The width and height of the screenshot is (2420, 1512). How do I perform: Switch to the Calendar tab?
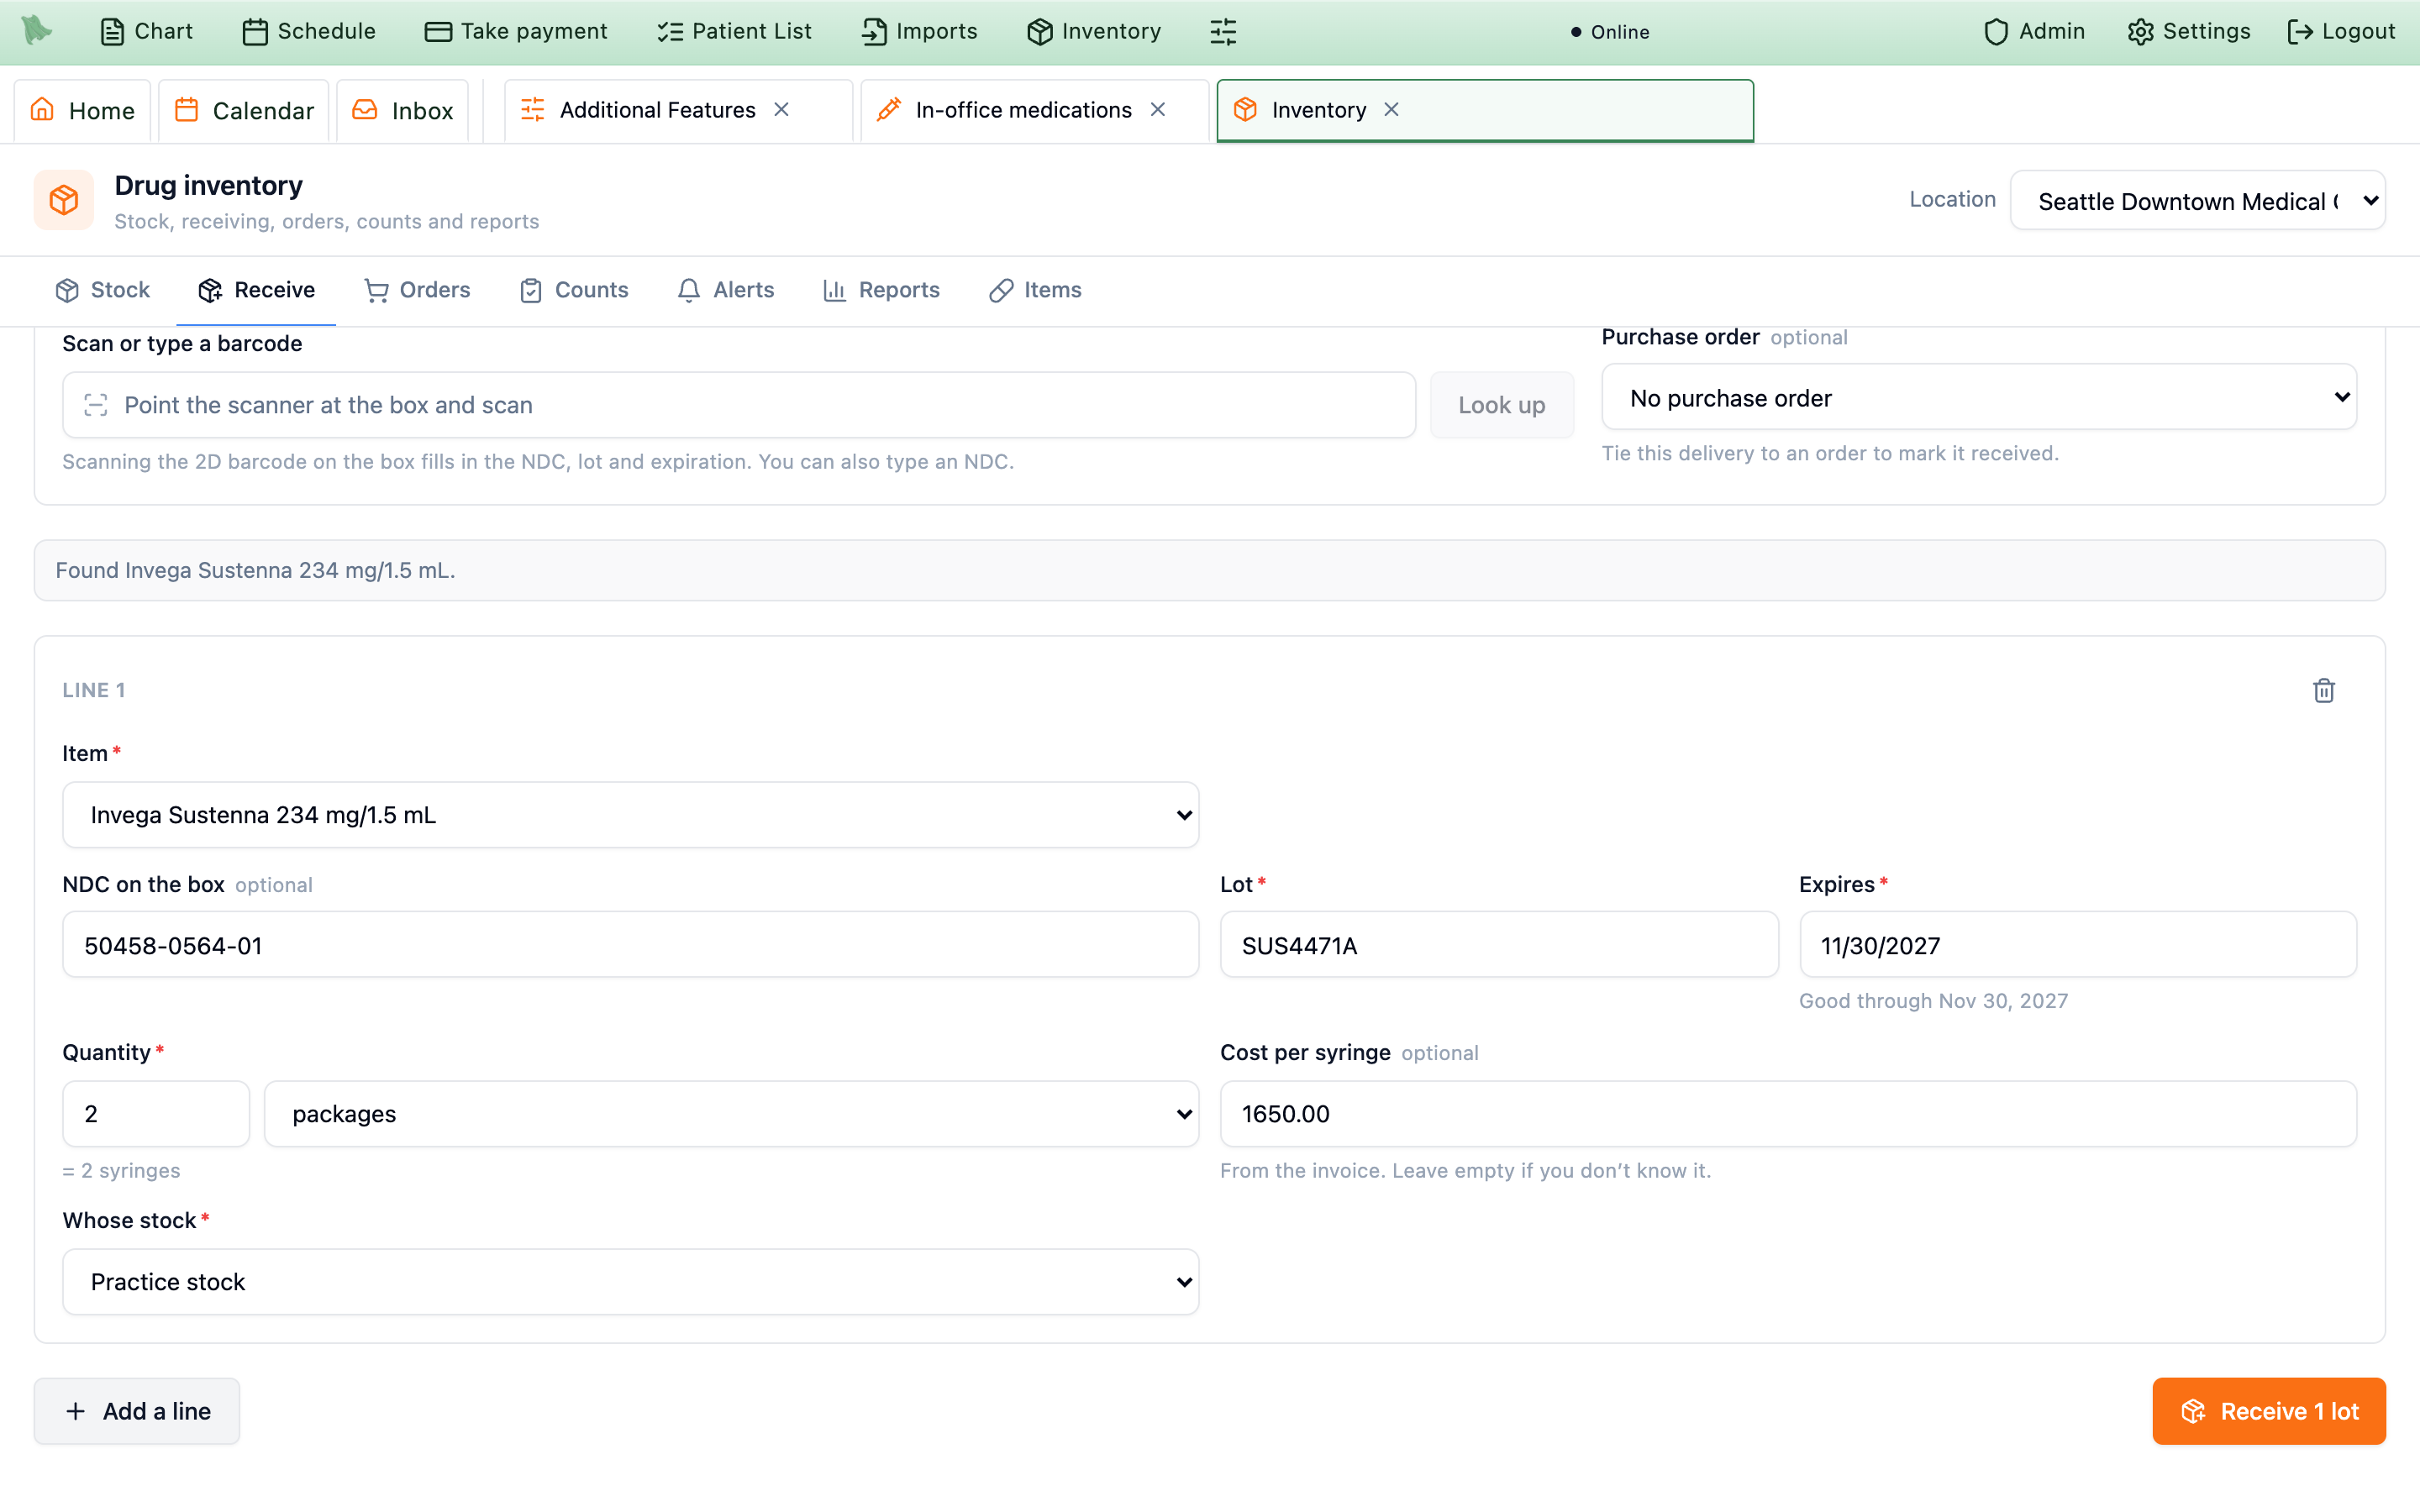click(x=244, y=110)
